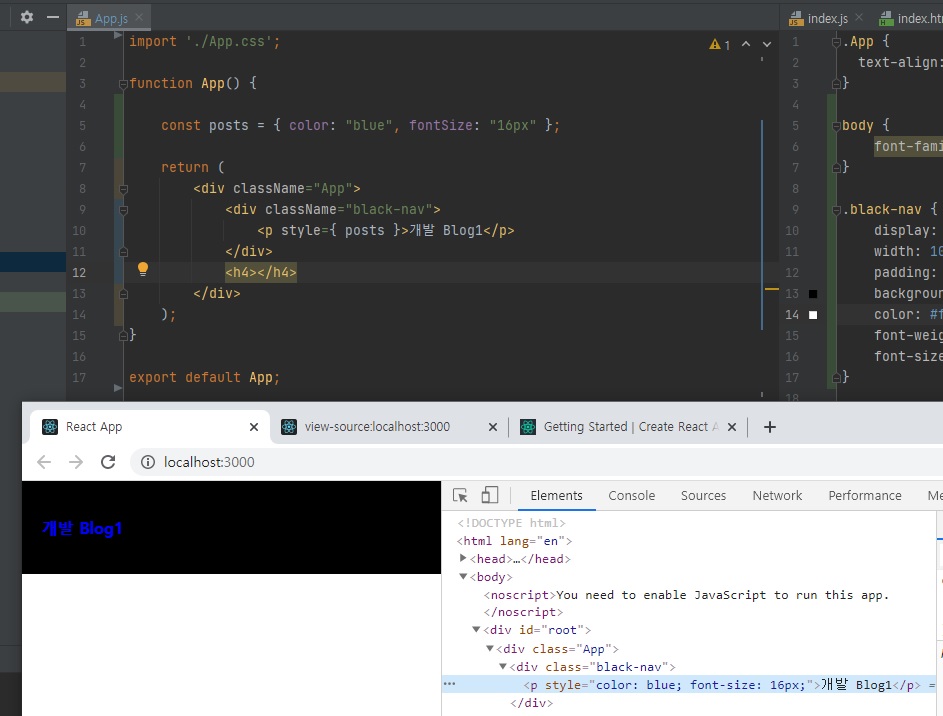943x716 pixels.
Task: Reload the localhost:3000 page
Action: coord(108,462)
